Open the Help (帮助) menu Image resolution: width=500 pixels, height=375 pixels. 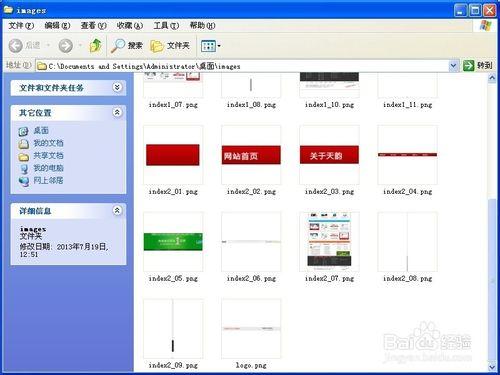(x=202, y=25)
